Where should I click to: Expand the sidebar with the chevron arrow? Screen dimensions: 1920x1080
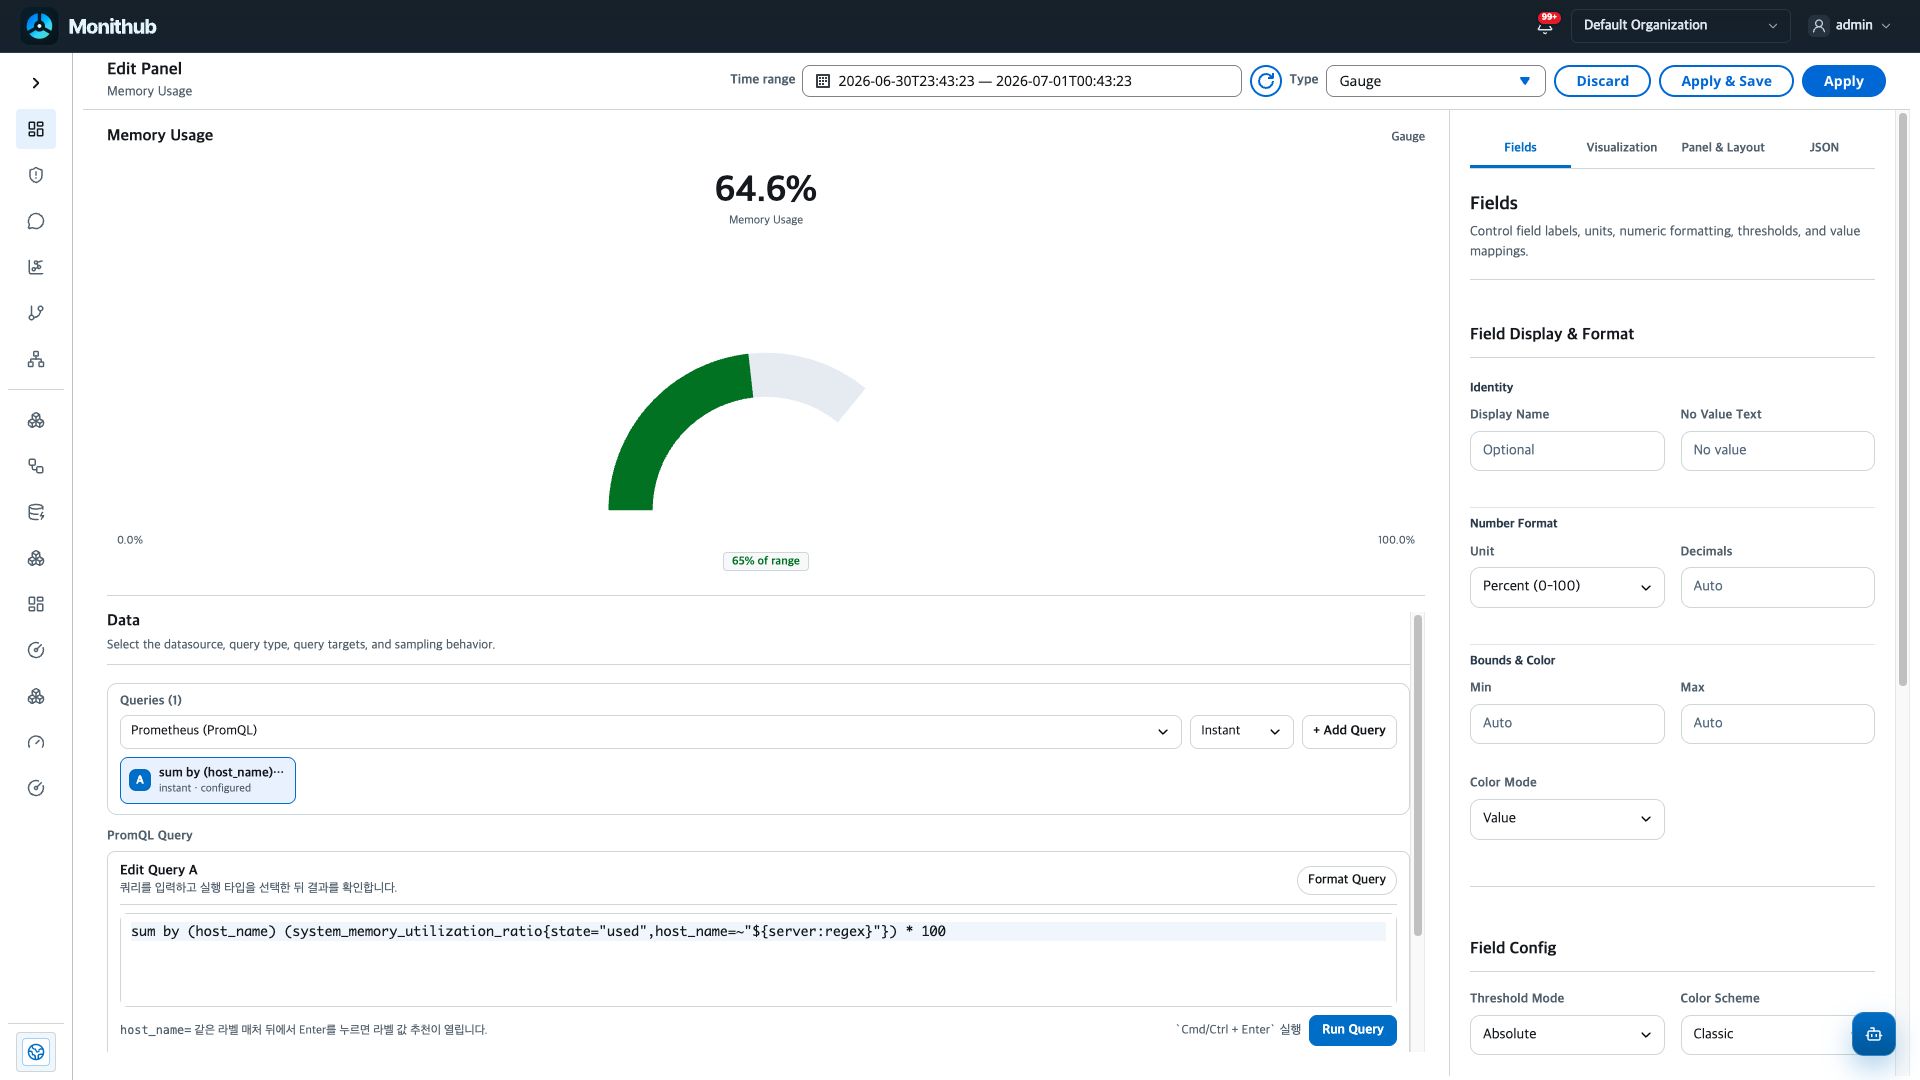coord(36,83)
